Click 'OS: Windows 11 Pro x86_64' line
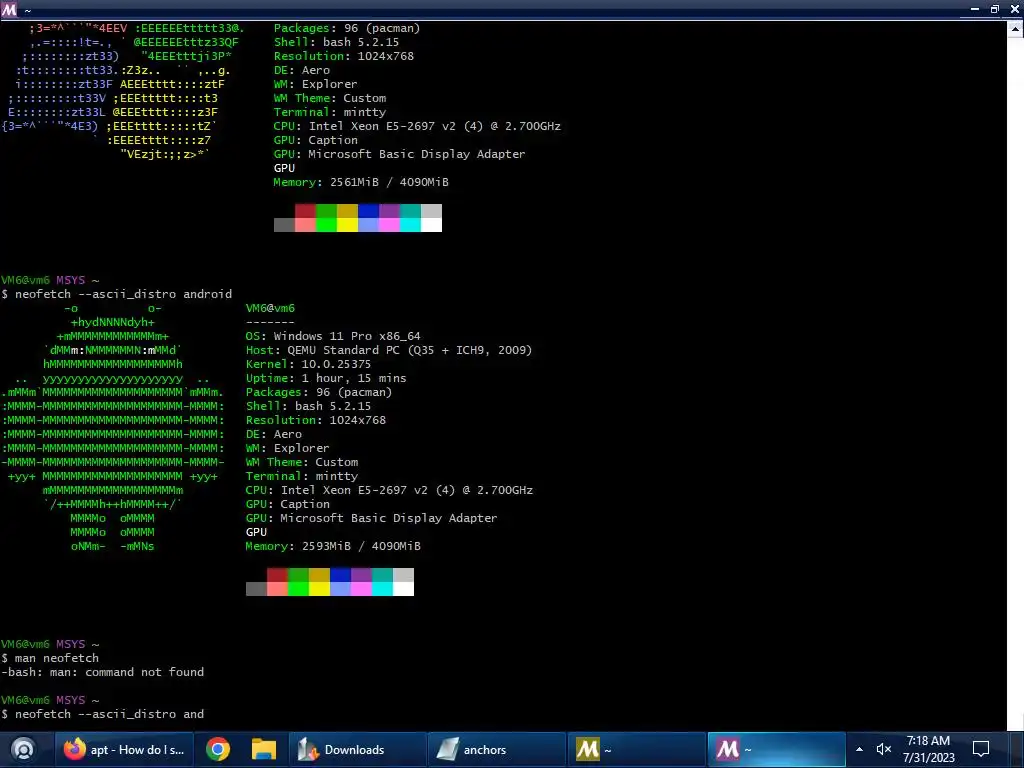 (333, 336)
